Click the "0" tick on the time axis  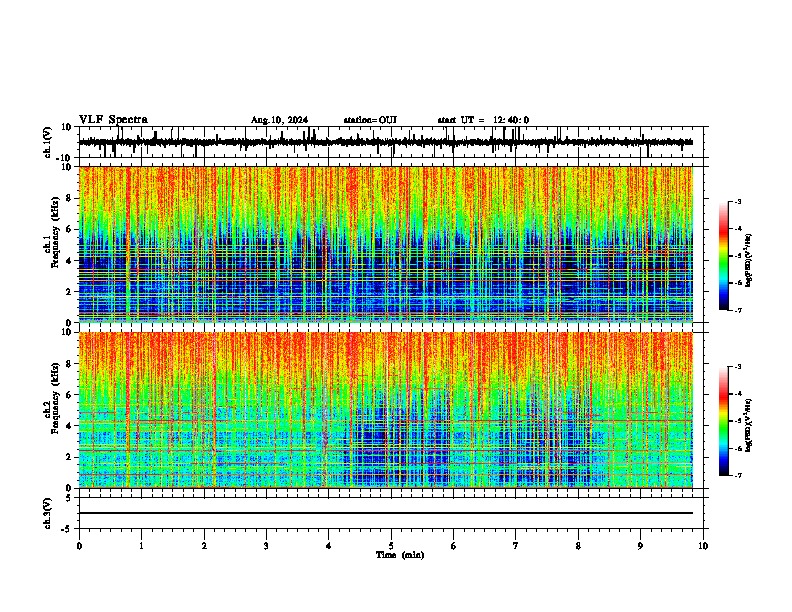coord(79,546)
